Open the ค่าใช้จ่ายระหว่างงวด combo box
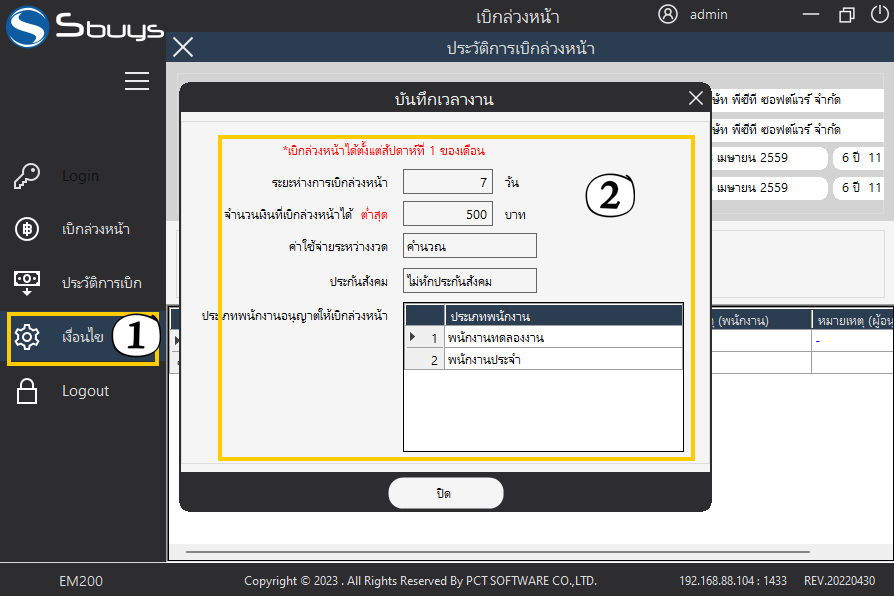Image resolution: width=894 pixels, height=596 pixels. pyautogui.click(x=469, y=246)
